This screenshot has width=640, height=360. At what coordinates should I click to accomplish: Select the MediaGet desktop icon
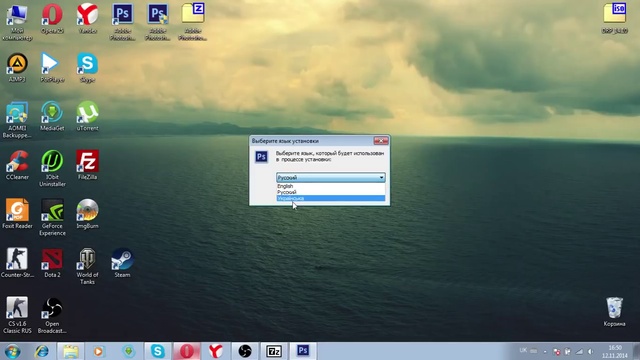(52, 116)
